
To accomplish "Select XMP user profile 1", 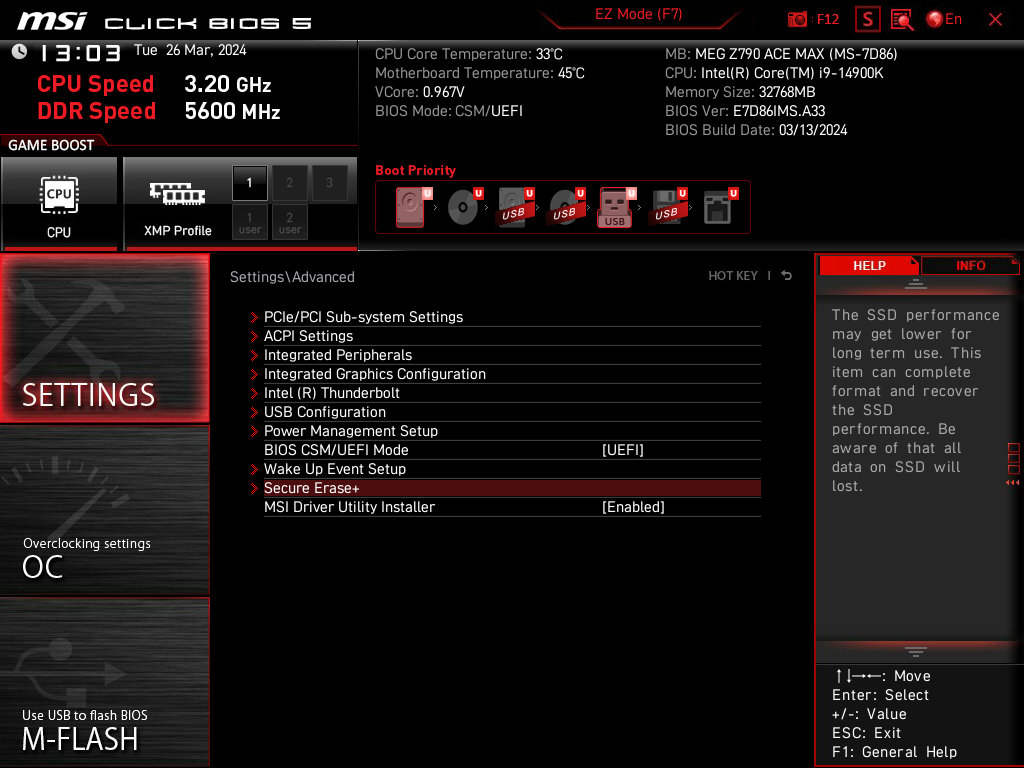I will click(249, 223).
